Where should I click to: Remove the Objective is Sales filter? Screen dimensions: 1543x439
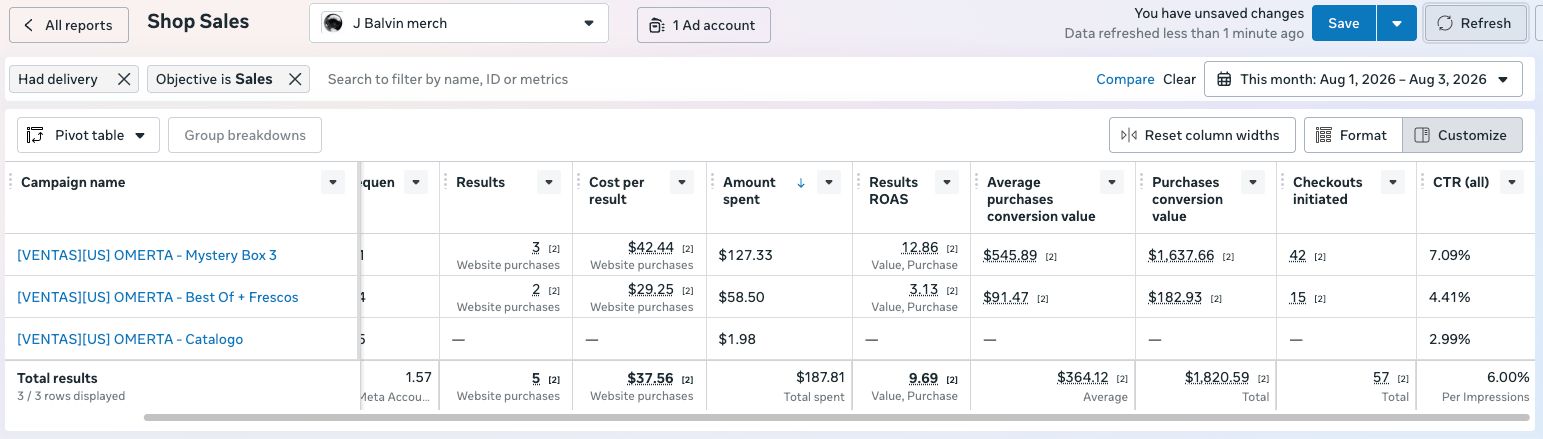pyautogui.click(x=294, y=79)
